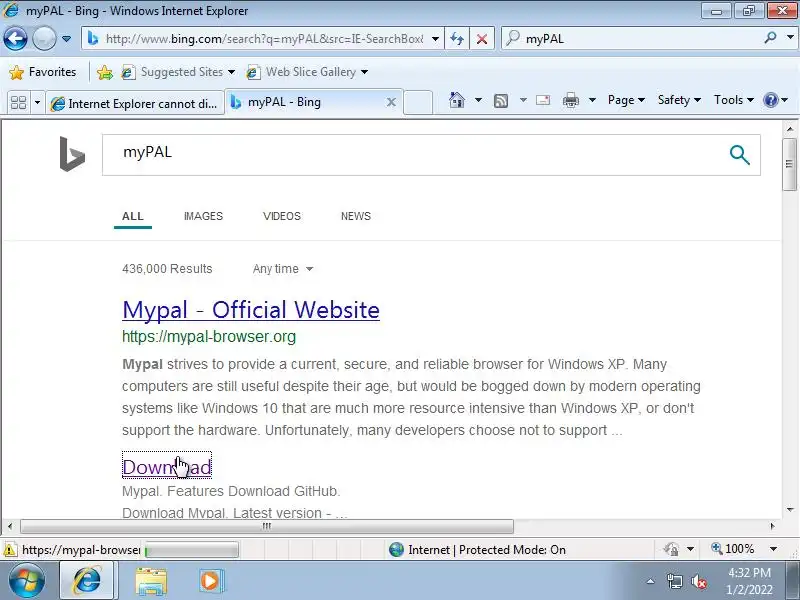
Task: Switch to 'Internet Explorer cannot di...' tab
Action: pyautogui.click(x=135, y=104)
